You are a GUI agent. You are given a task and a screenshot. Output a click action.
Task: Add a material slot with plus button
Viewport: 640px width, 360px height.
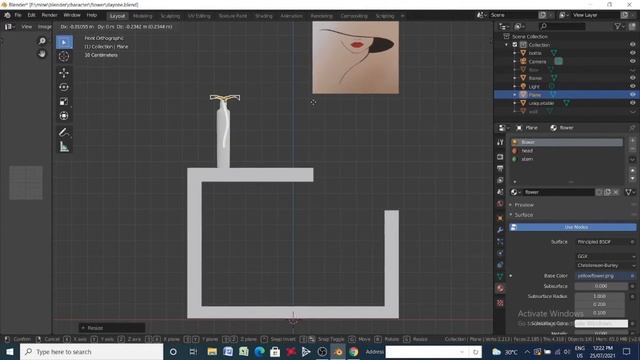tap(633, 140)
